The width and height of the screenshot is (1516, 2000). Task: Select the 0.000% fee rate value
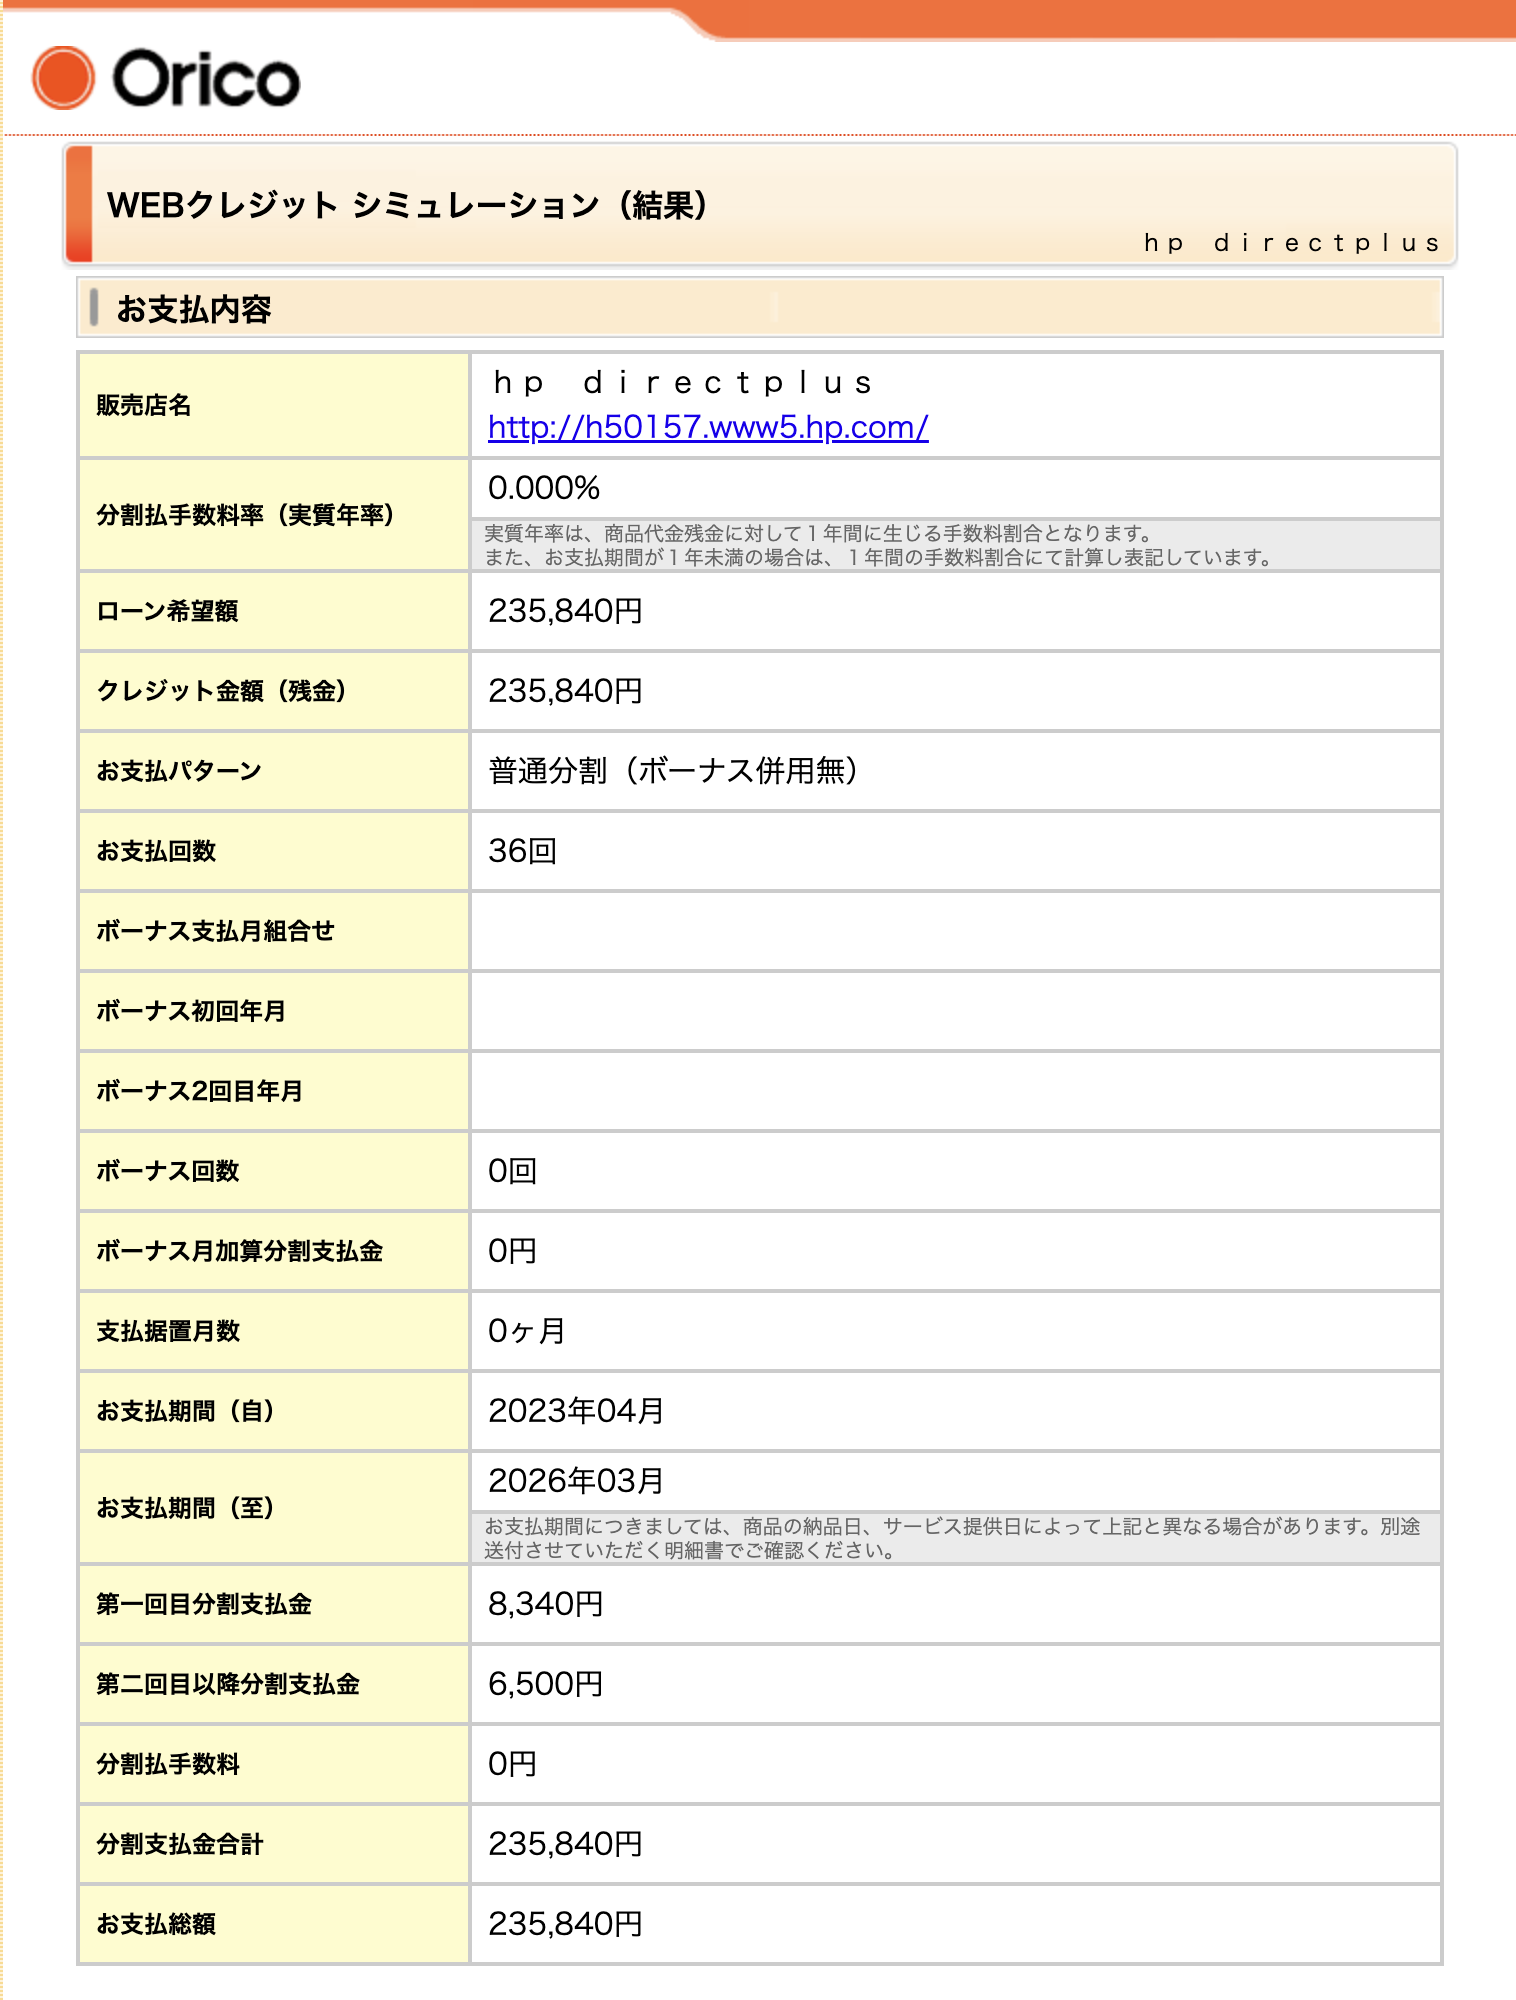544,488
